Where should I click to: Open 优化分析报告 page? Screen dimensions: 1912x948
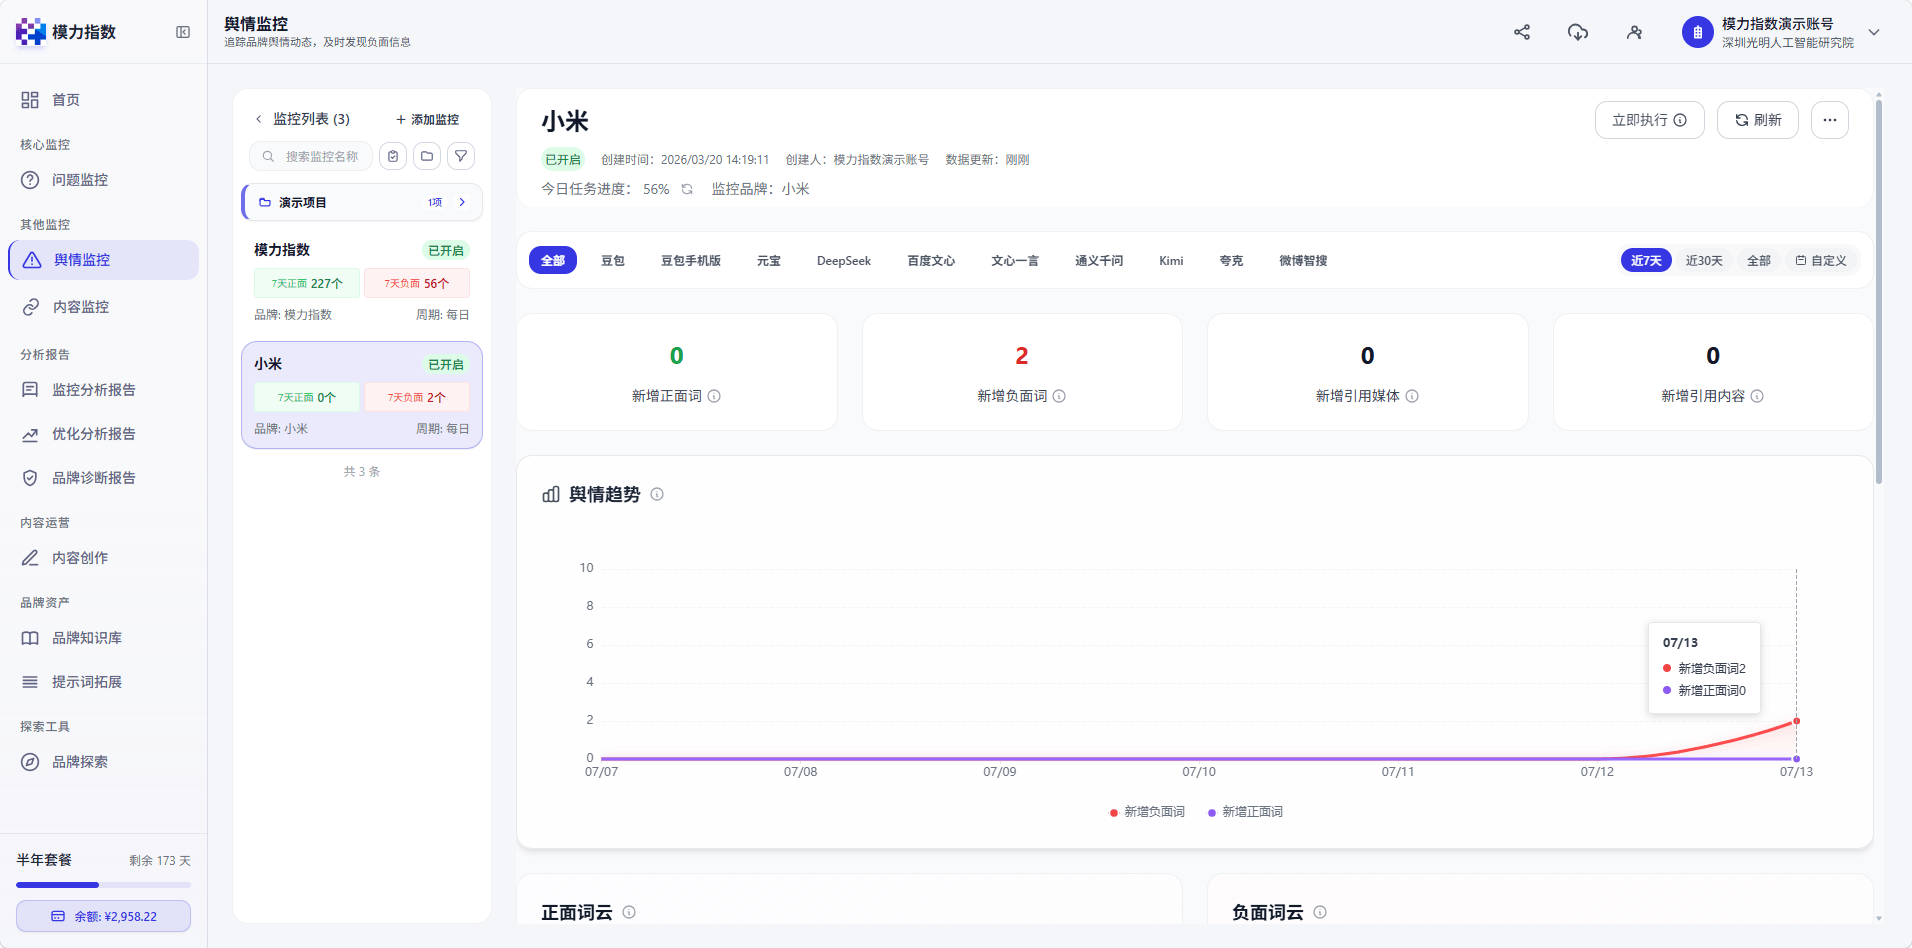(104, 434)
